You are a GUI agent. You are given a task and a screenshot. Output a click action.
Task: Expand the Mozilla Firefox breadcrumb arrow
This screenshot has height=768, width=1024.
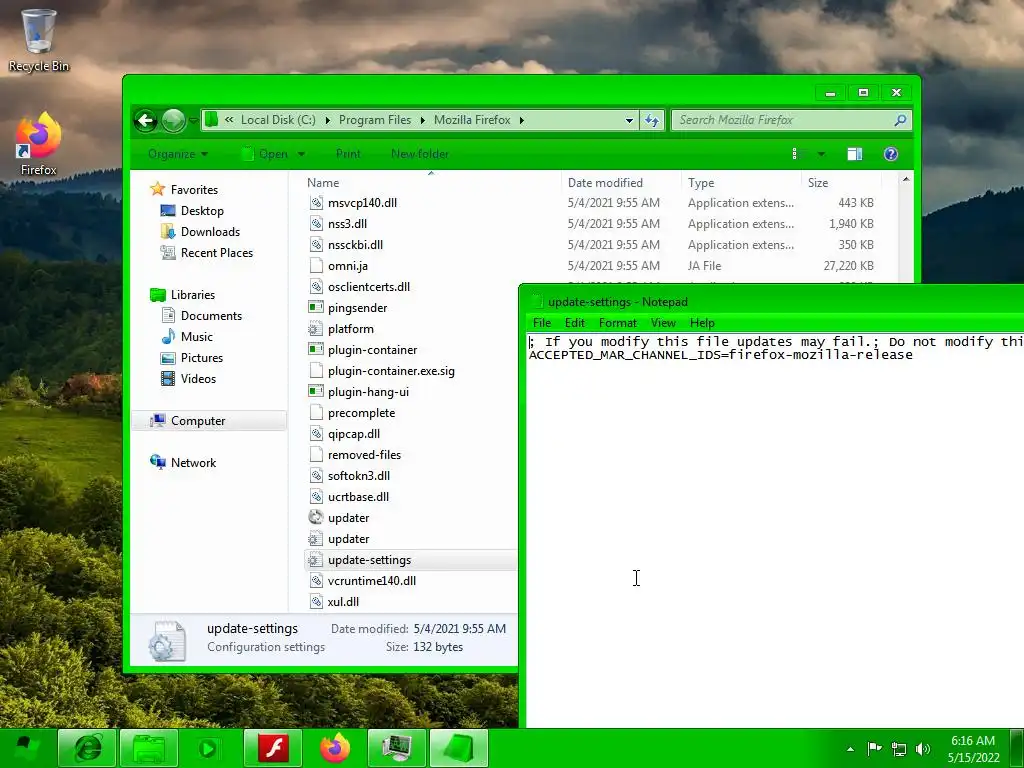pos(521,120)
